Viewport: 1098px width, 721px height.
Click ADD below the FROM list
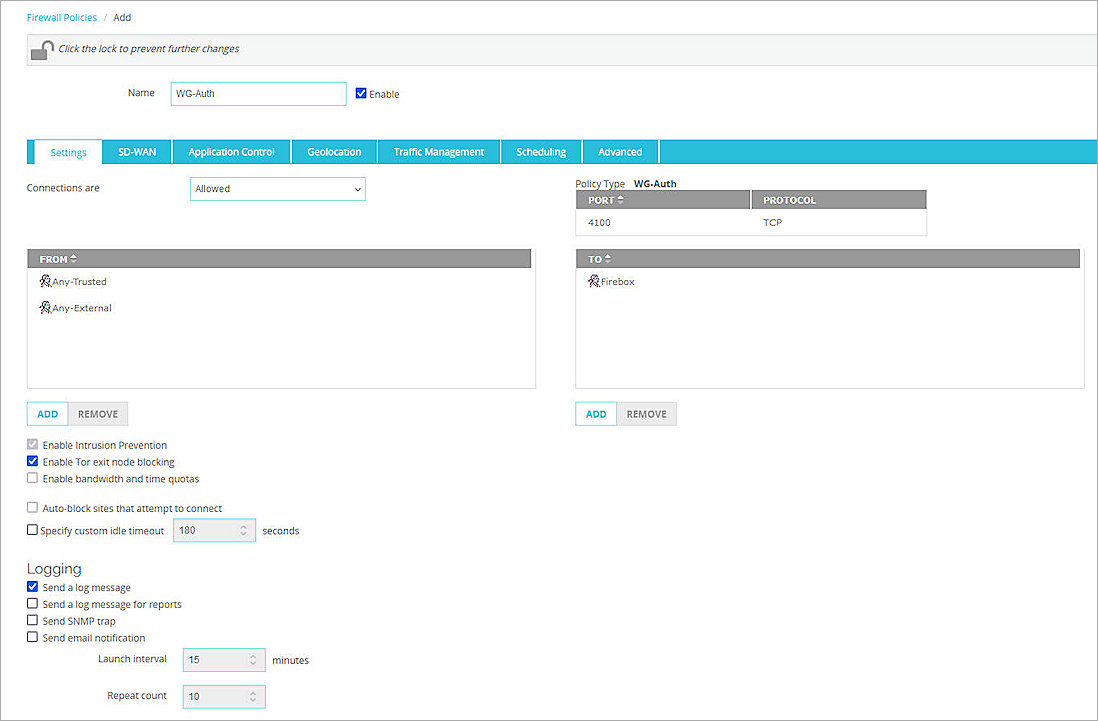click(x=47, y=413)
